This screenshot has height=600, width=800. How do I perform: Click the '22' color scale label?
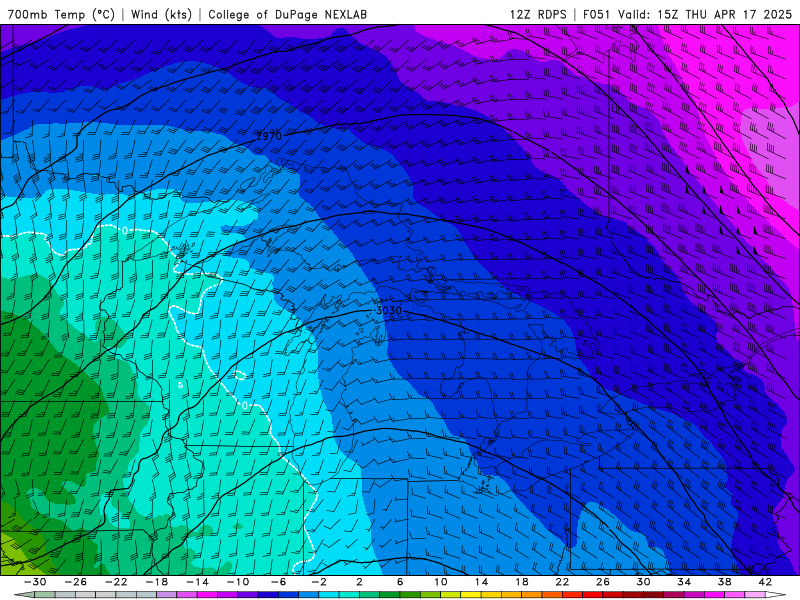pyautogui.click(x=562, y=582)
